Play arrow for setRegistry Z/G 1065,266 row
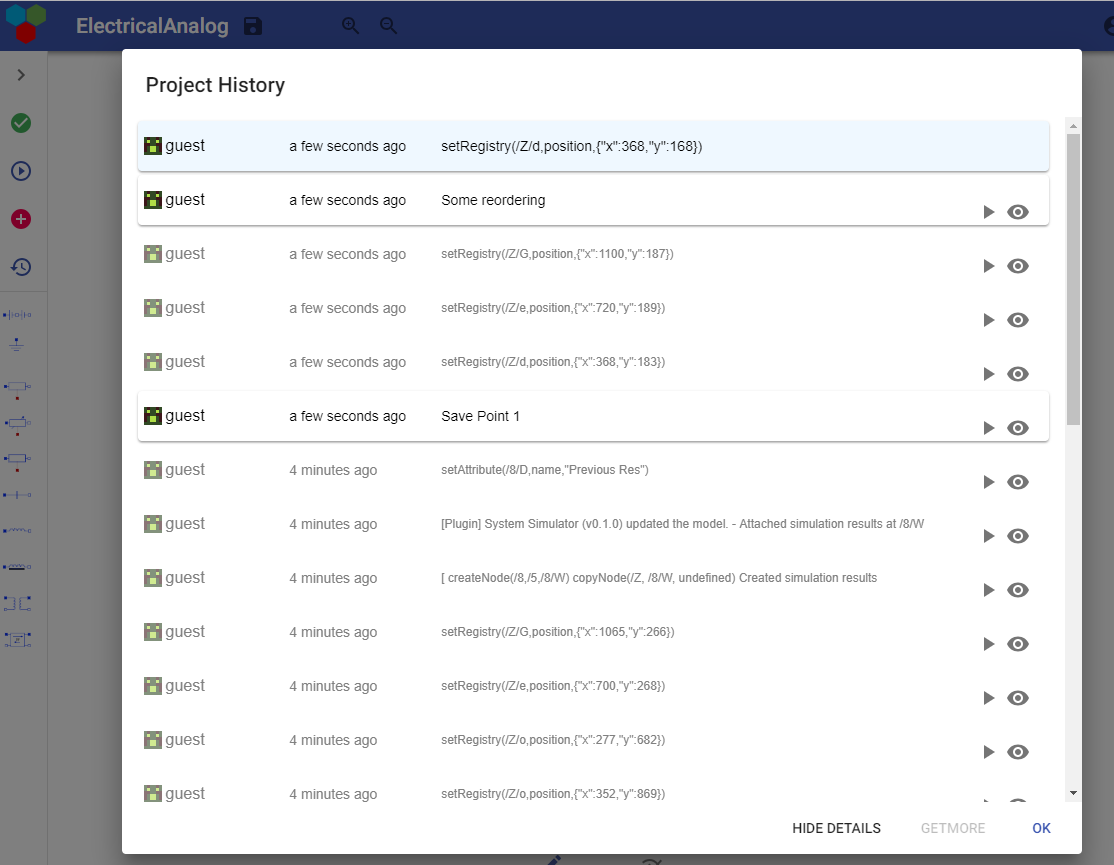 988,643
